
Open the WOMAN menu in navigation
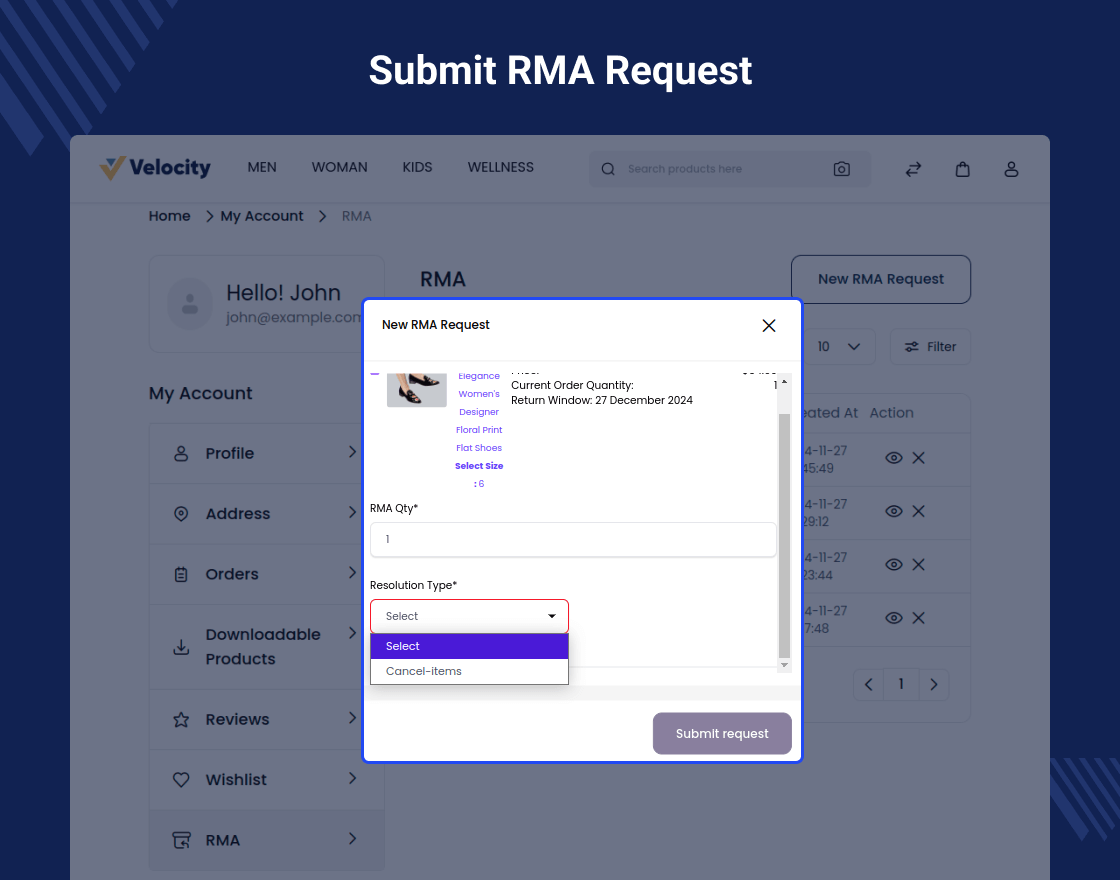pos(339,168)
